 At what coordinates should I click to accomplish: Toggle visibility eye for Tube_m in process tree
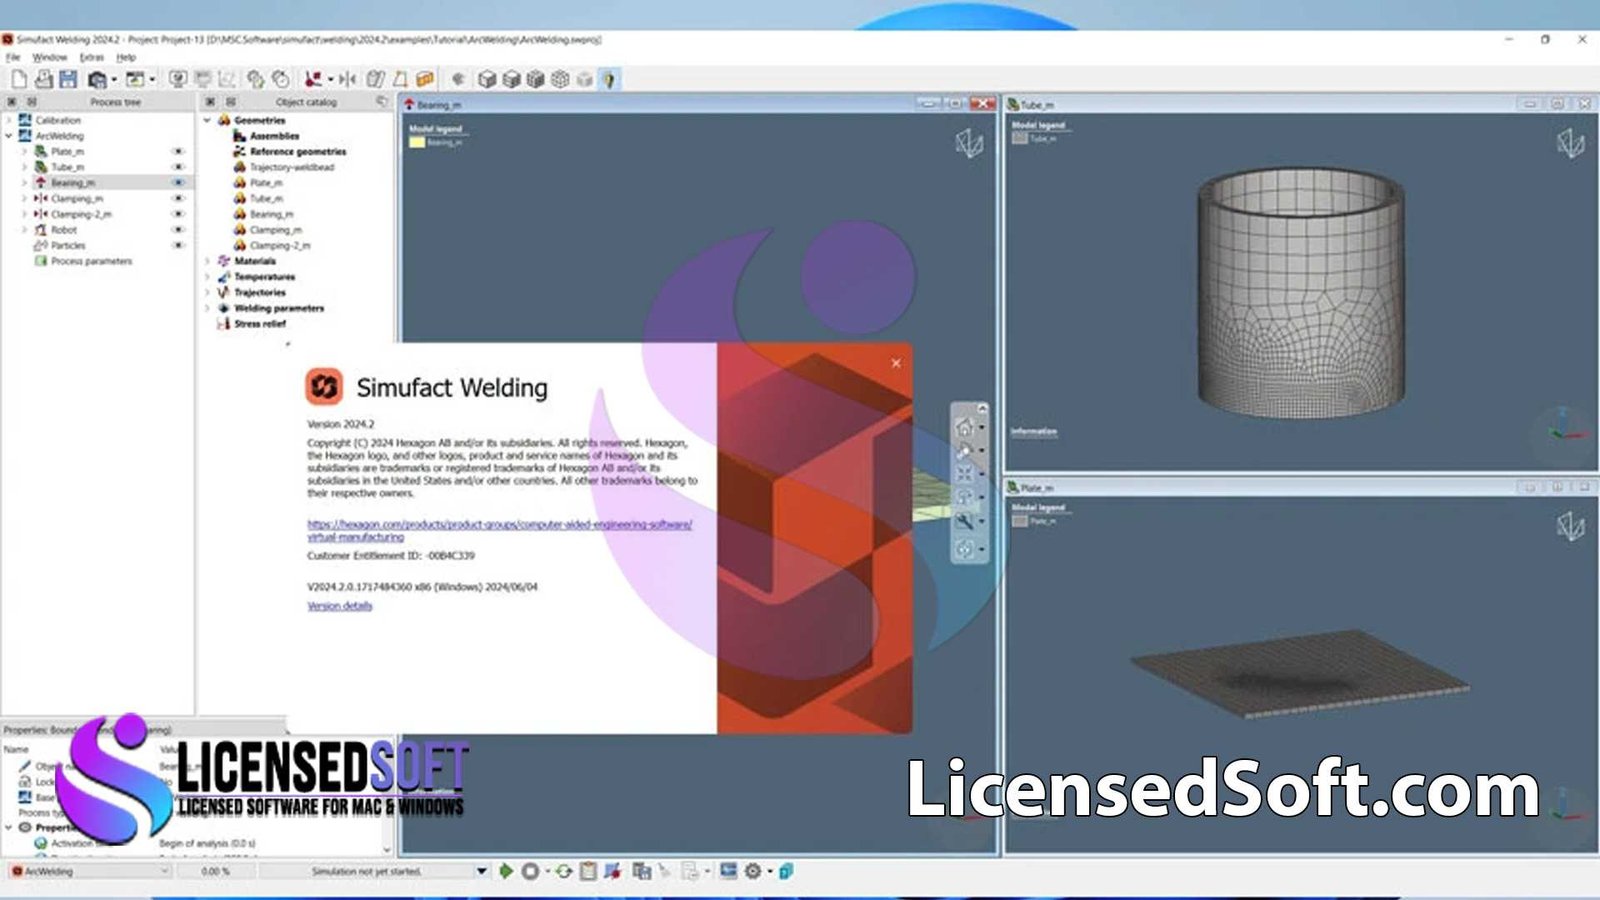[178, 167]
